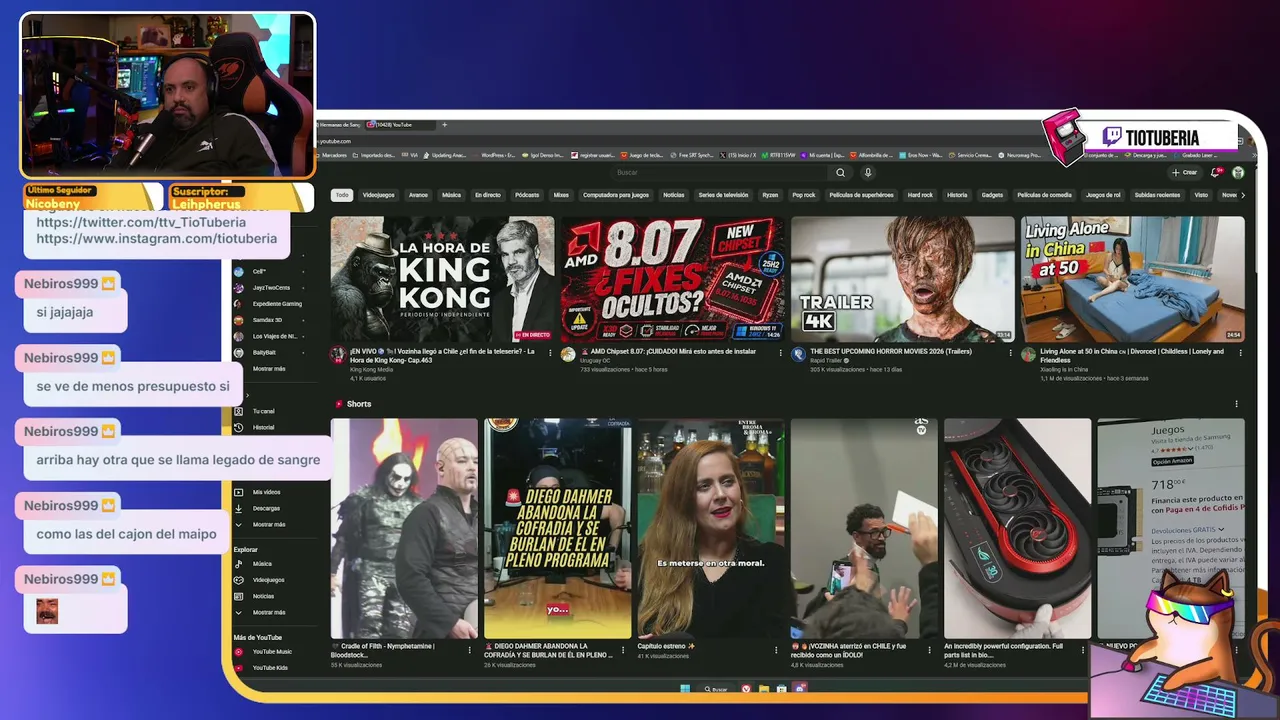
Task: Select the Pódcasts filter chip
Action: click(x=527, y=195)
